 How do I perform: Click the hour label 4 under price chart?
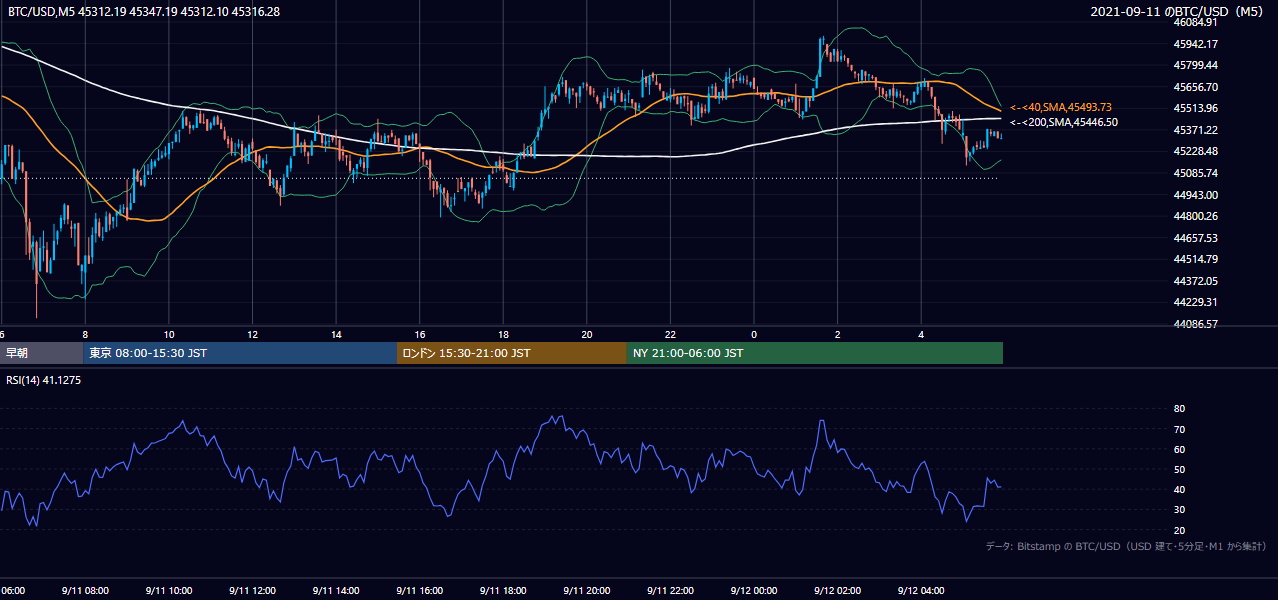tap(921, 334)
